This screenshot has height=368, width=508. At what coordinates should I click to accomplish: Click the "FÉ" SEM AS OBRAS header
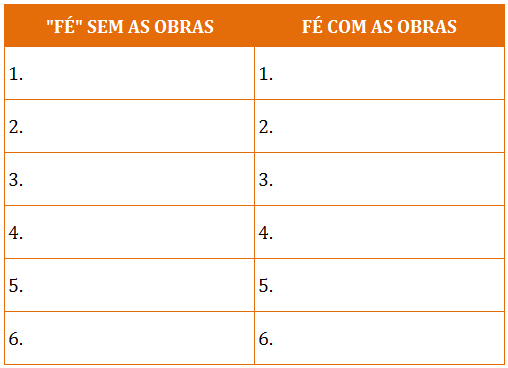pos(130,27)
